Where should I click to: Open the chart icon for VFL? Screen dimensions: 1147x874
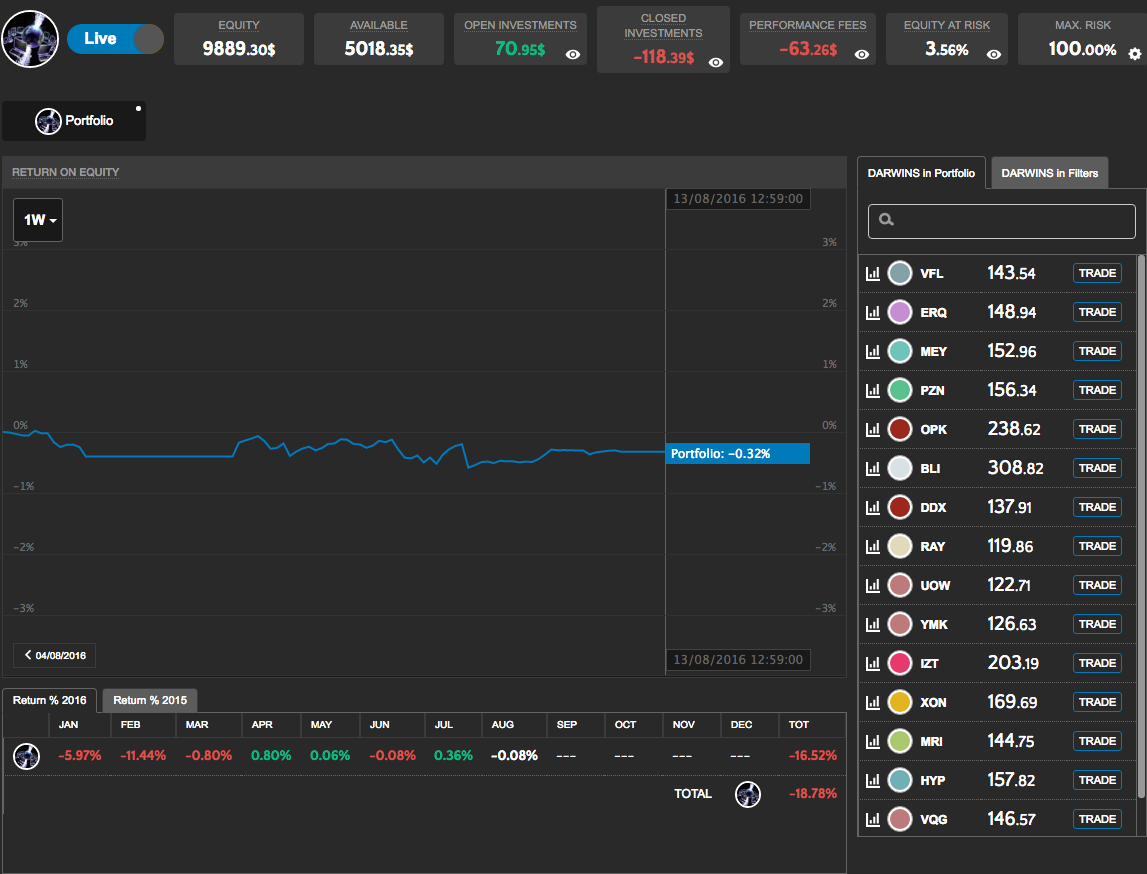click(x=872, y=273)
